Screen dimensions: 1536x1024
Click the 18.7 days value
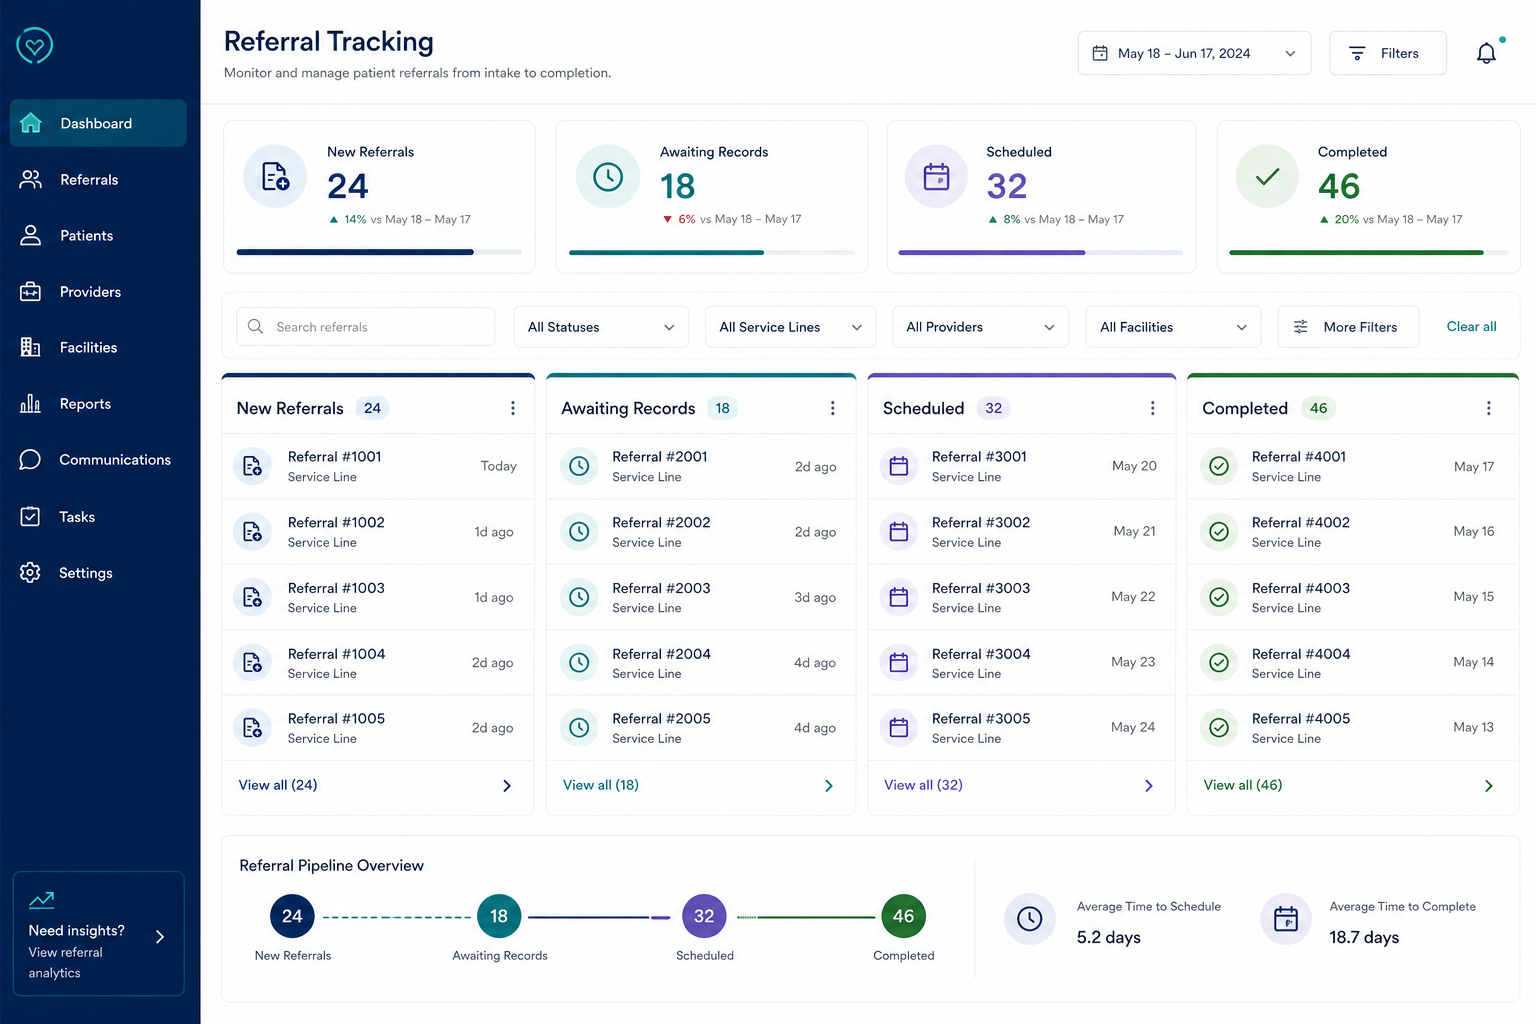coord(1364,937)
